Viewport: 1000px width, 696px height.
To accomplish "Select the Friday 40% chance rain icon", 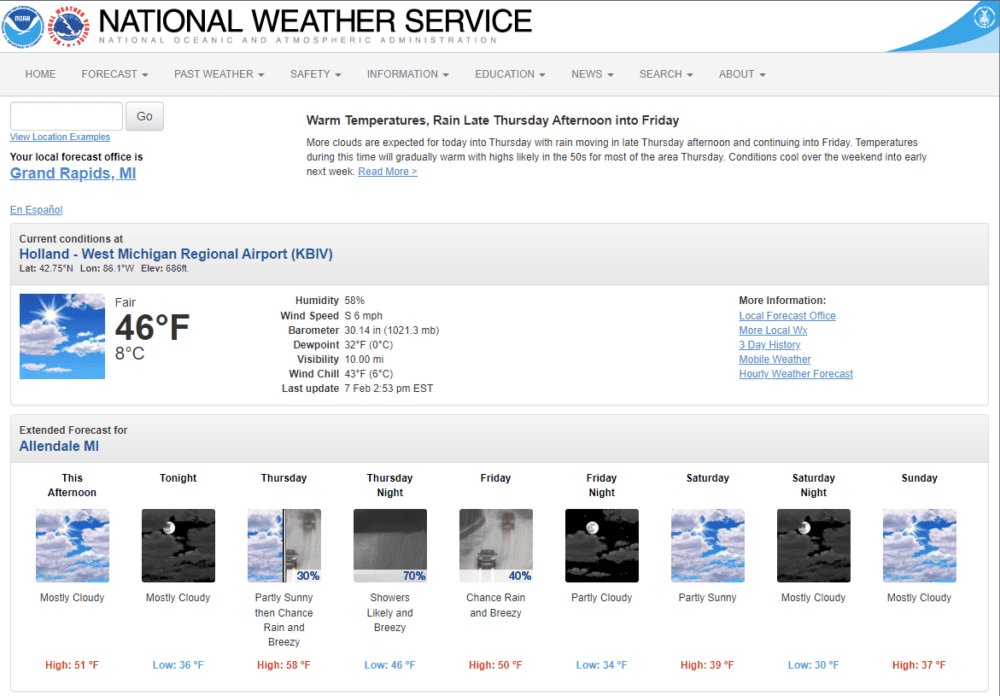I will pyautogui.click(x=496, y=545).
